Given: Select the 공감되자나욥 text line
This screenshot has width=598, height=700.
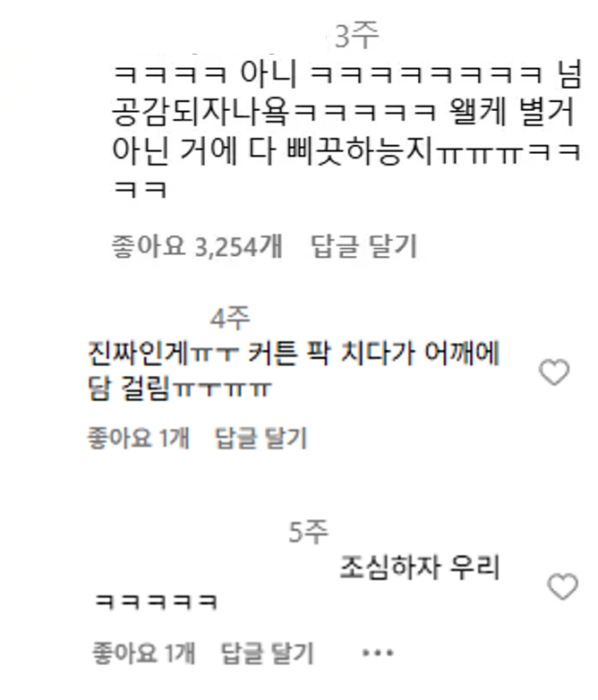Looking at the screenshot, I should [x=343, y=112].
